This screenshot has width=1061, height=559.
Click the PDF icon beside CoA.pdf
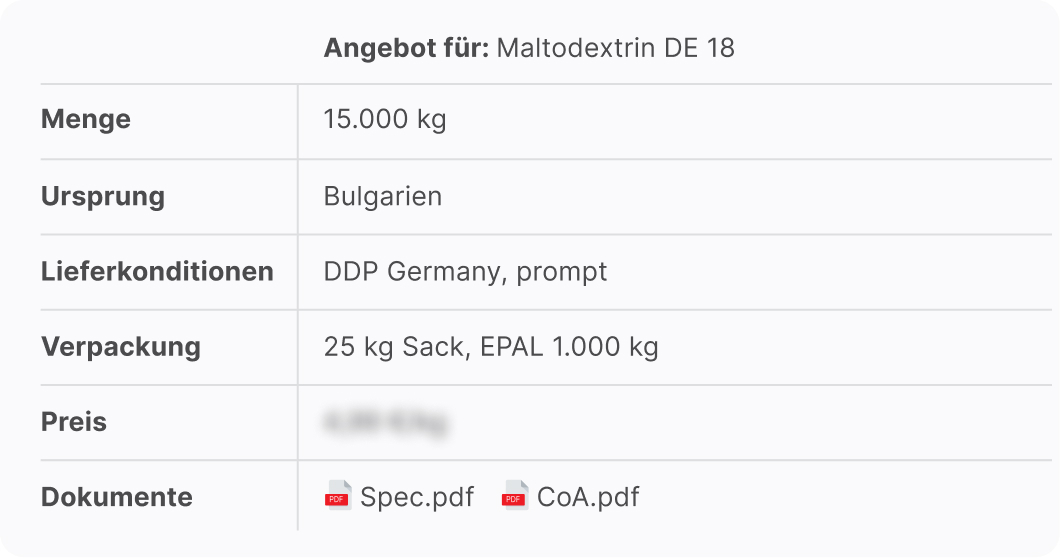click(x=515, y=496)
